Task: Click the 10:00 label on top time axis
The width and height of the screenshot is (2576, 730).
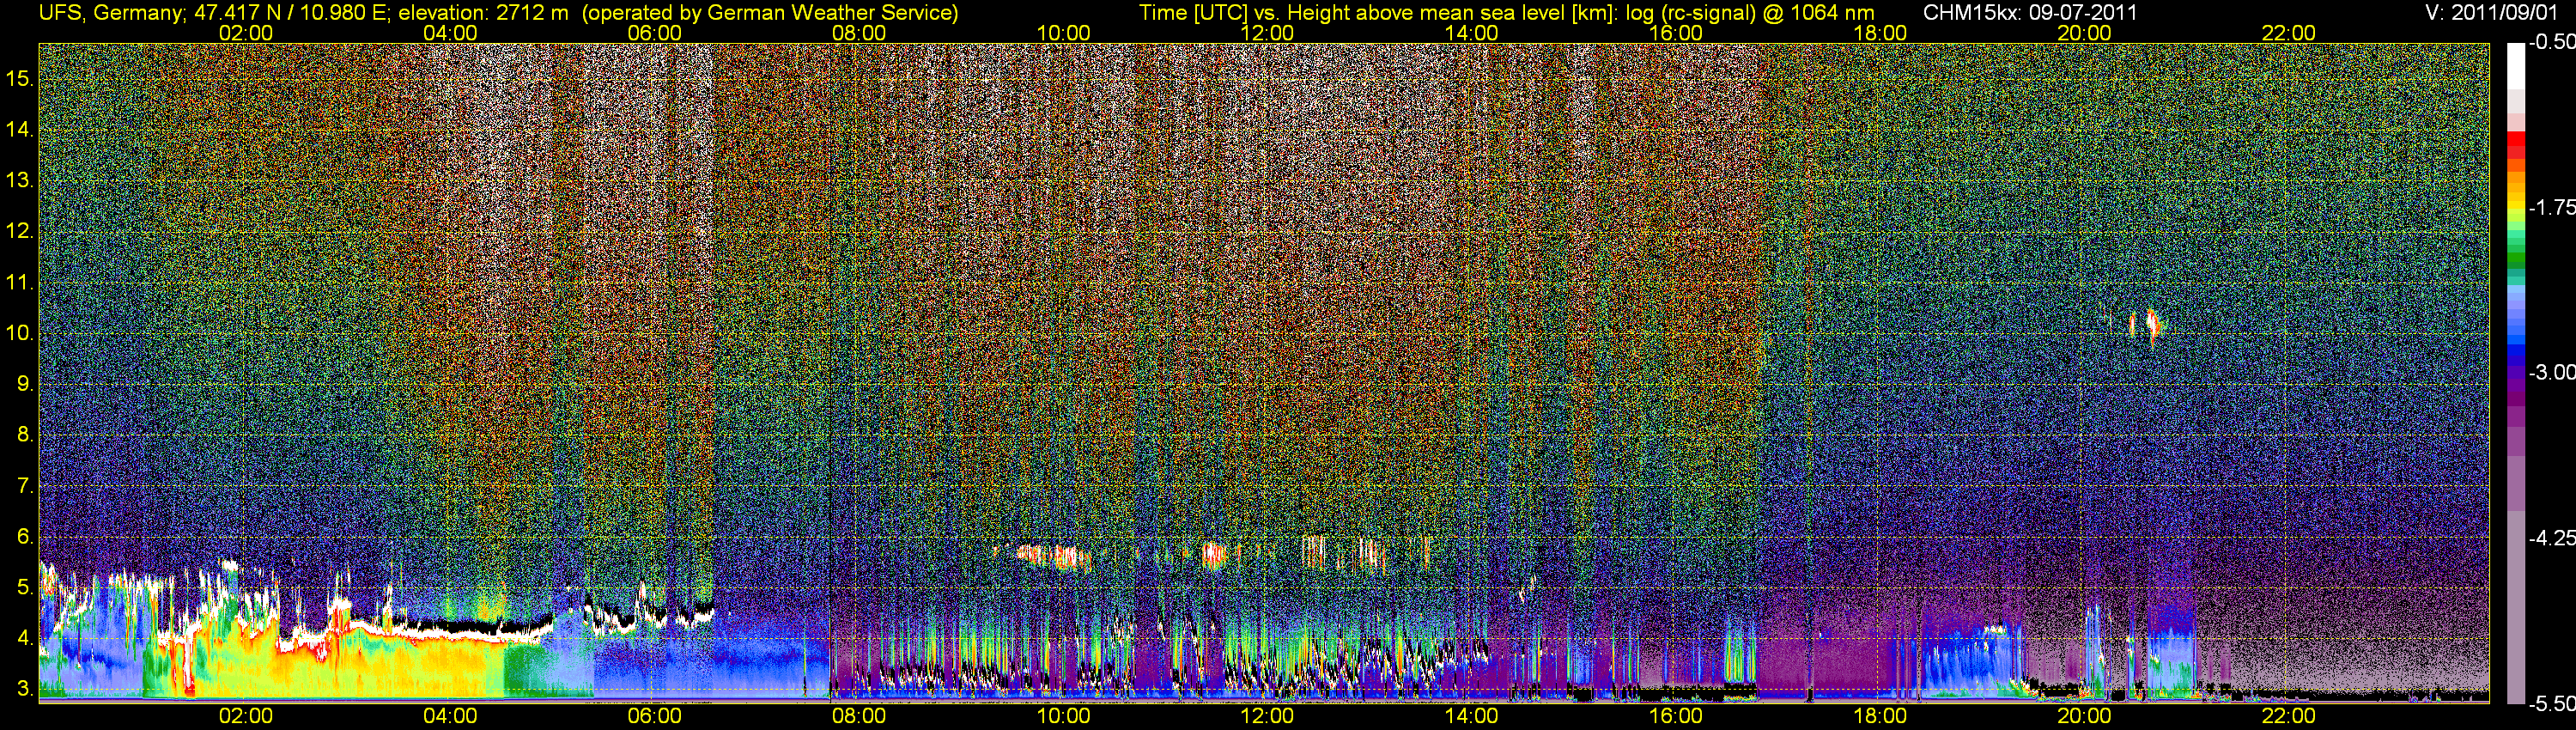Action: [1063, 33]
